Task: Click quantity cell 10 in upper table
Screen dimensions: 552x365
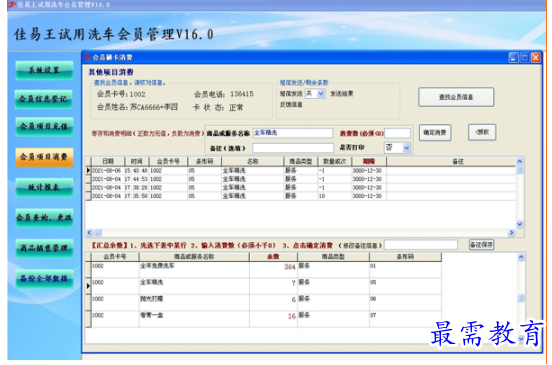Action: 334,196
